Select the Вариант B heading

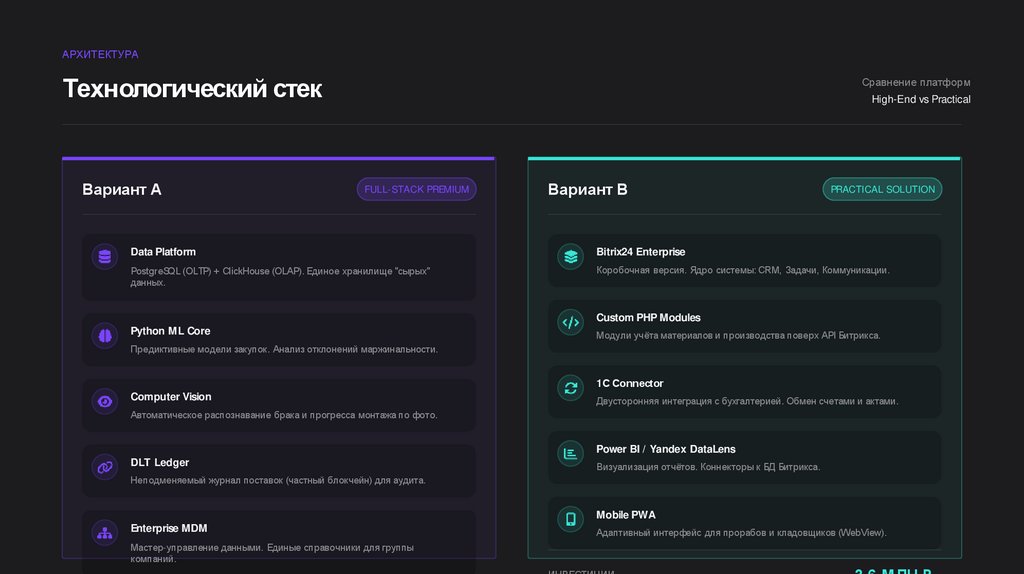click(x=588, y=190)
